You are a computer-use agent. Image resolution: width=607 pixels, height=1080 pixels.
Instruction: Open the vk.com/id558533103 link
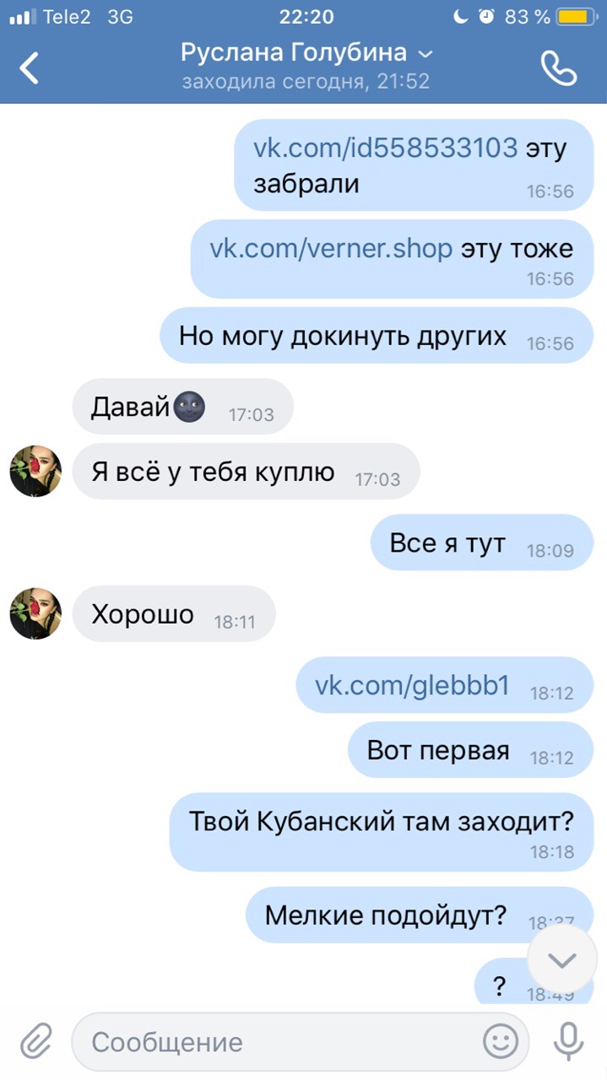[x=385, y=148]
